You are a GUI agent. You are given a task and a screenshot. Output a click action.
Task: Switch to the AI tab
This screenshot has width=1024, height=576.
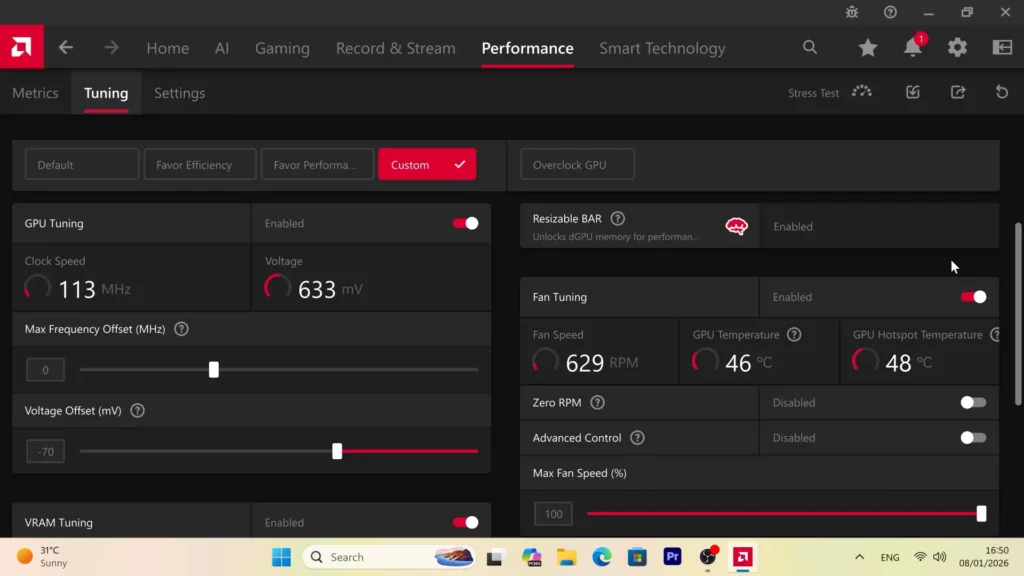click(x=222, y=48)
